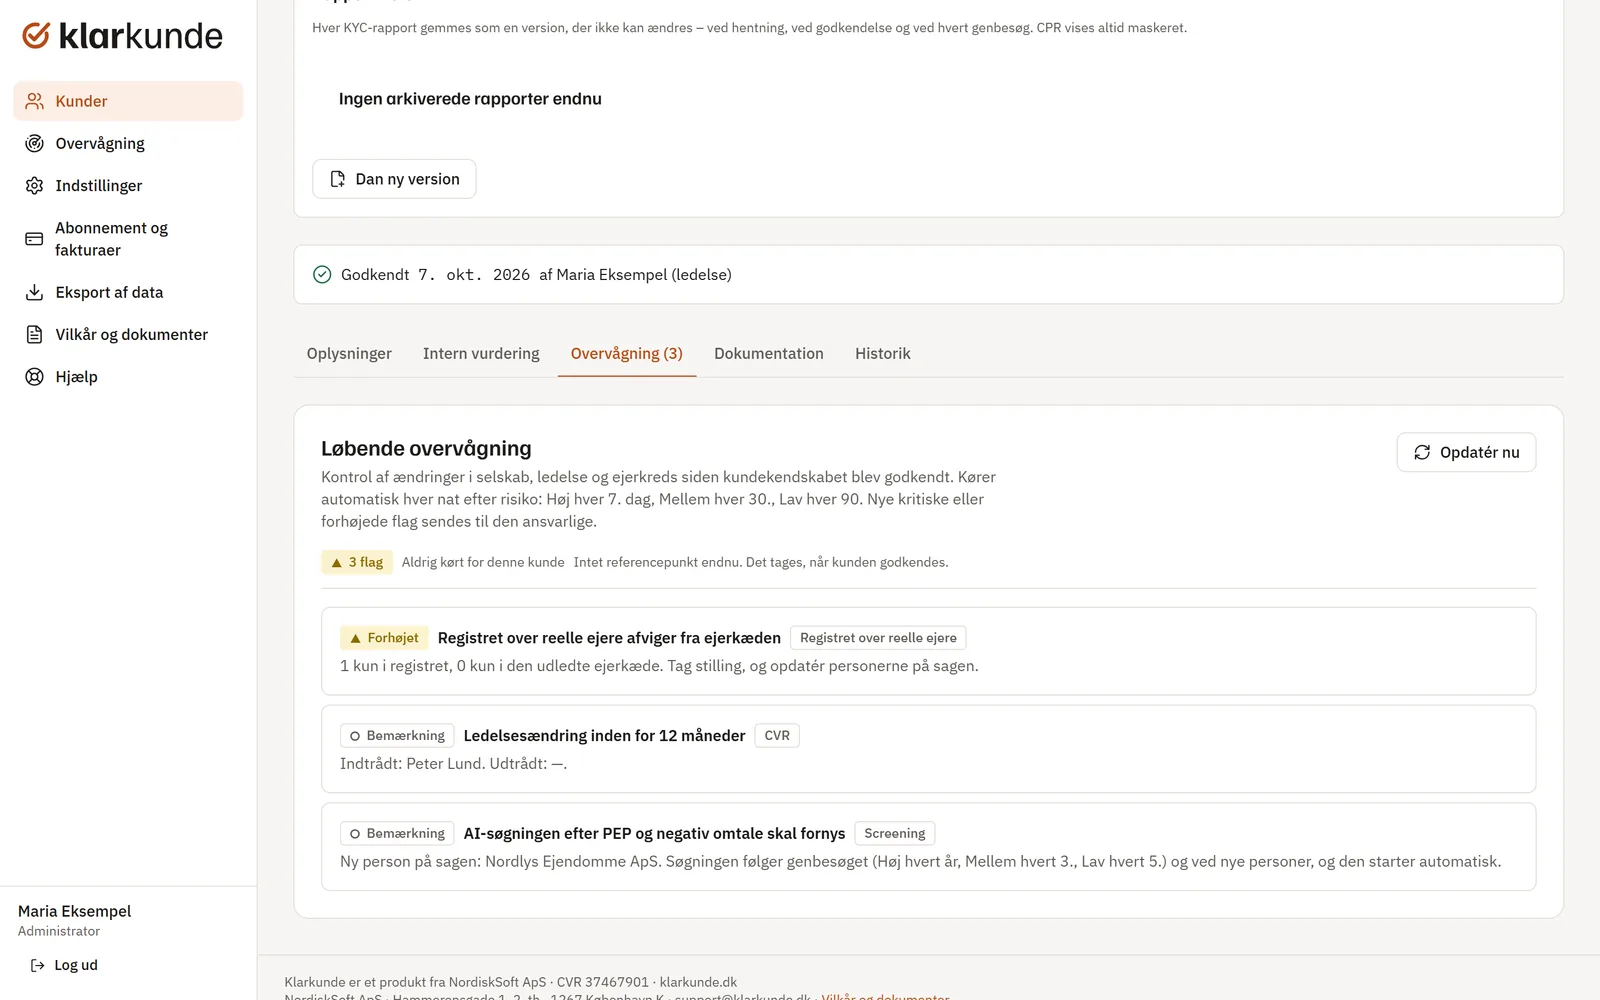
Task: Click the file icon in Dan ny version
Action: [x=338, y=179]
